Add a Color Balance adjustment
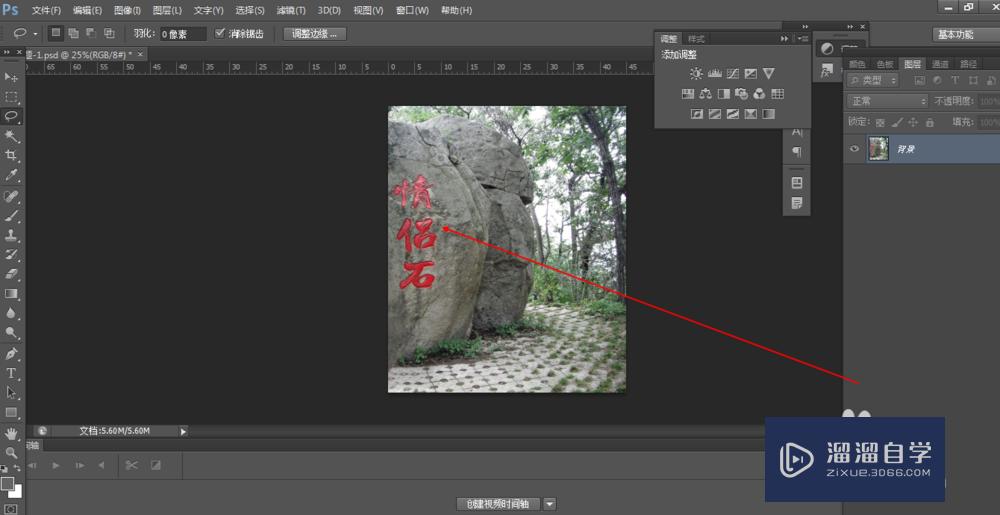The width and height of the screenshot is (1000, 515). coord(705,94)
